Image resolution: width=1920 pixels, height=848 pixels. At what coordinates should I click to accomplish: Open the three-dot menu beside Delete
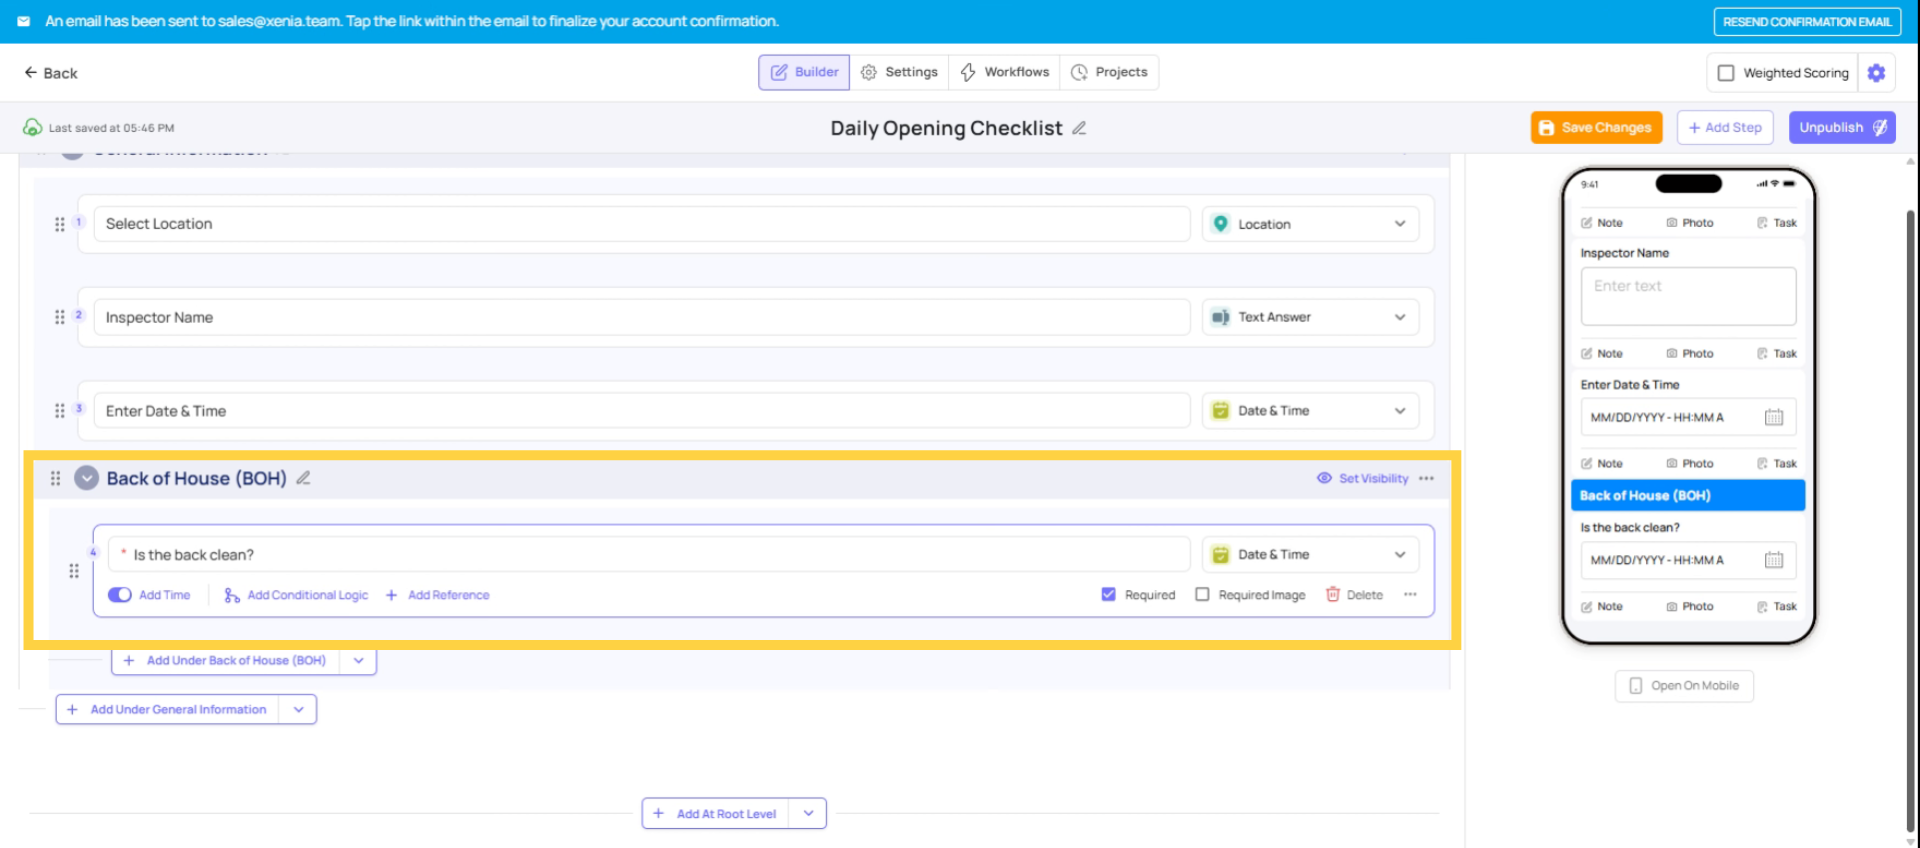pos(1410,595)
